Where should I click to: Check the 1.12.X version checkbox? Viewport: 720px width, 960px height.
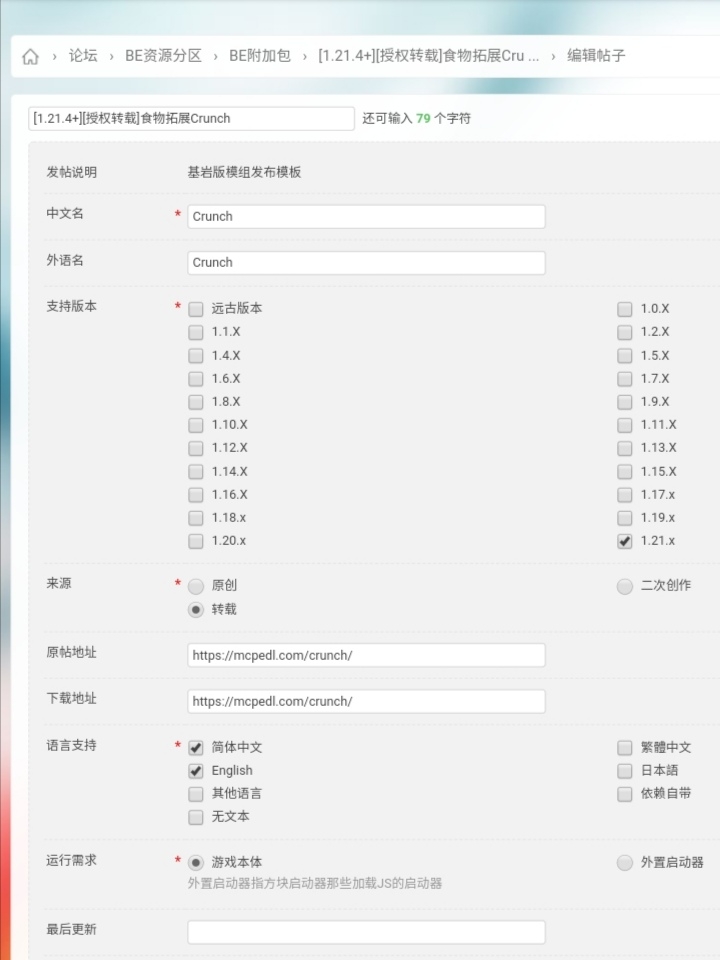(195, 449)
